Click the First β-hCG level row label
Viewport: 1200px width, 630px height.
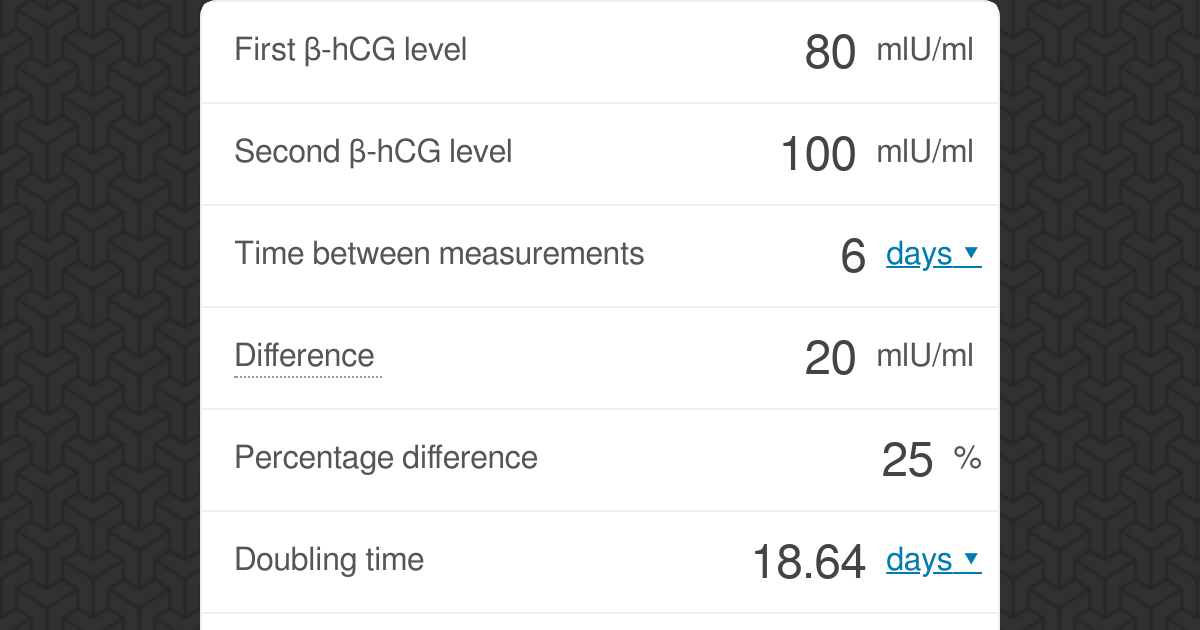point(350,50)
